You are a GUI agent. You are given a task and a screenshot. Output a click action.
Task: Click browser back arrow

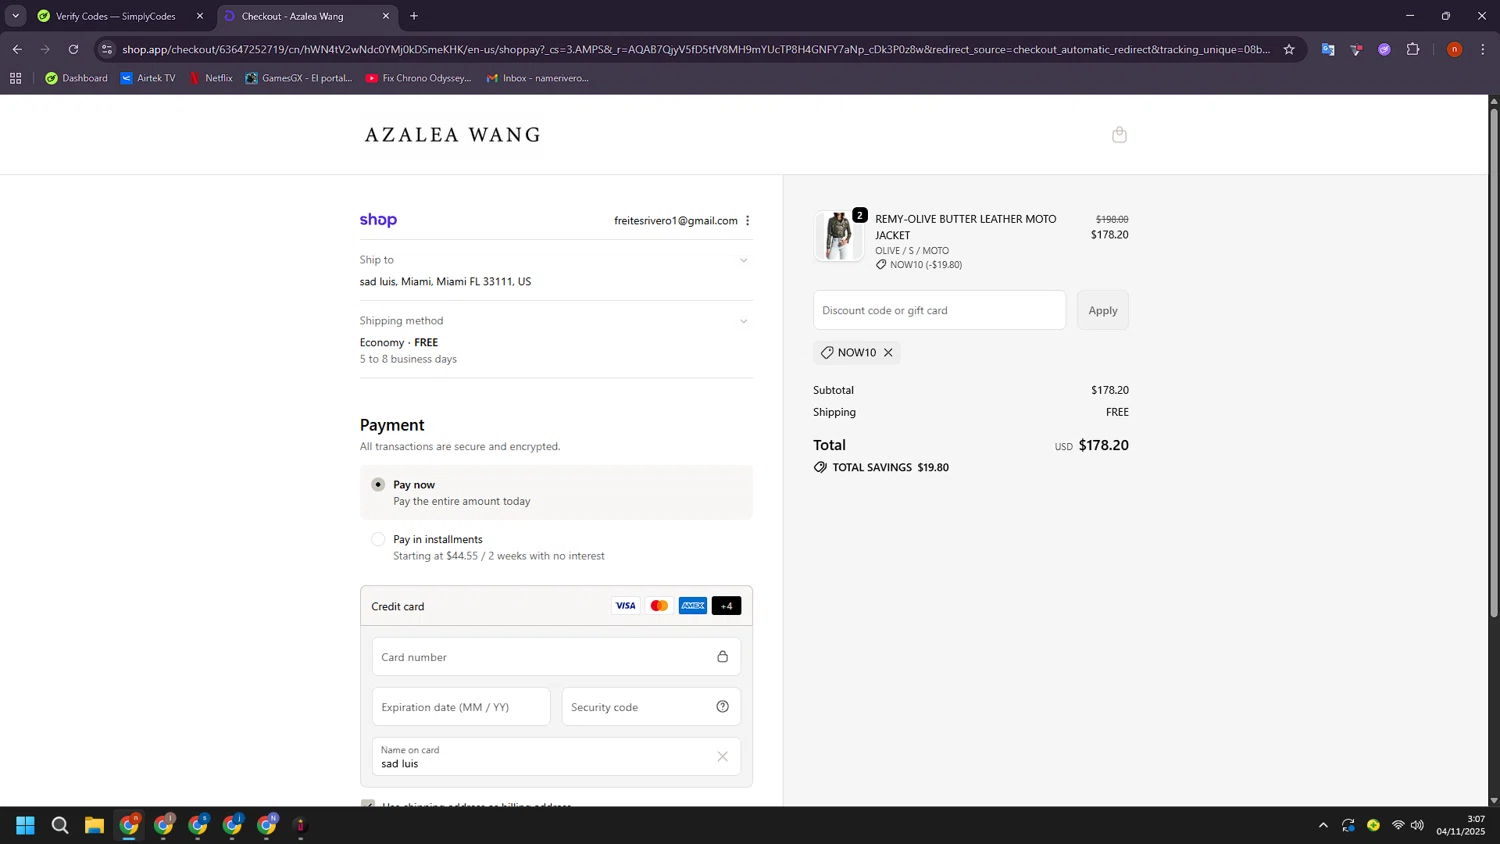click(17, 49)
